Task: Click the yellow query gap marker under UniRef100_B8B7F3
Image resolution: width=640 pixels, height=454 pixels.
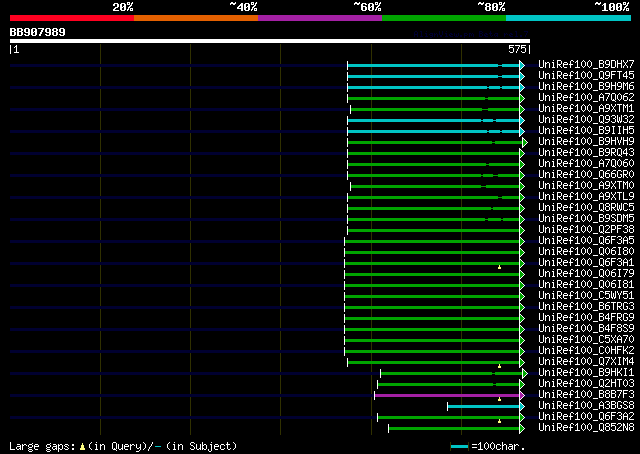Action: click(499, 399)
